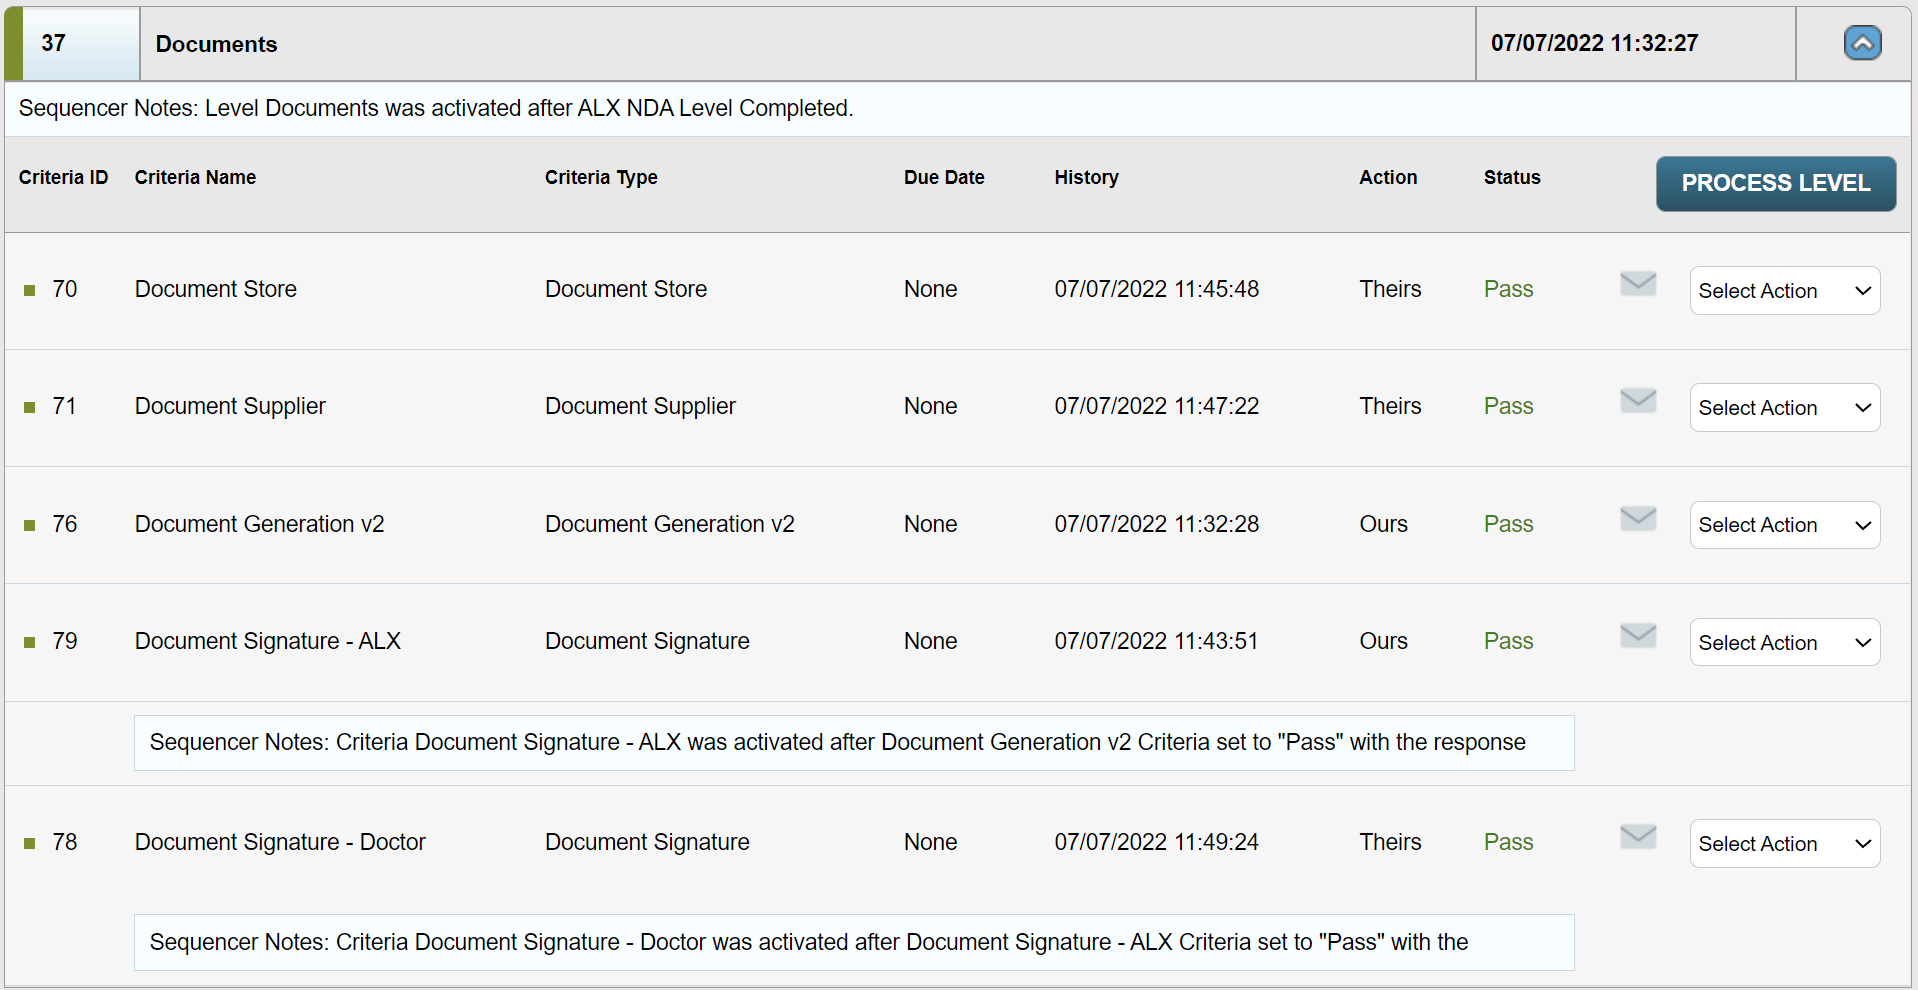Click green square marker beside criteria 79

point(30,643)
